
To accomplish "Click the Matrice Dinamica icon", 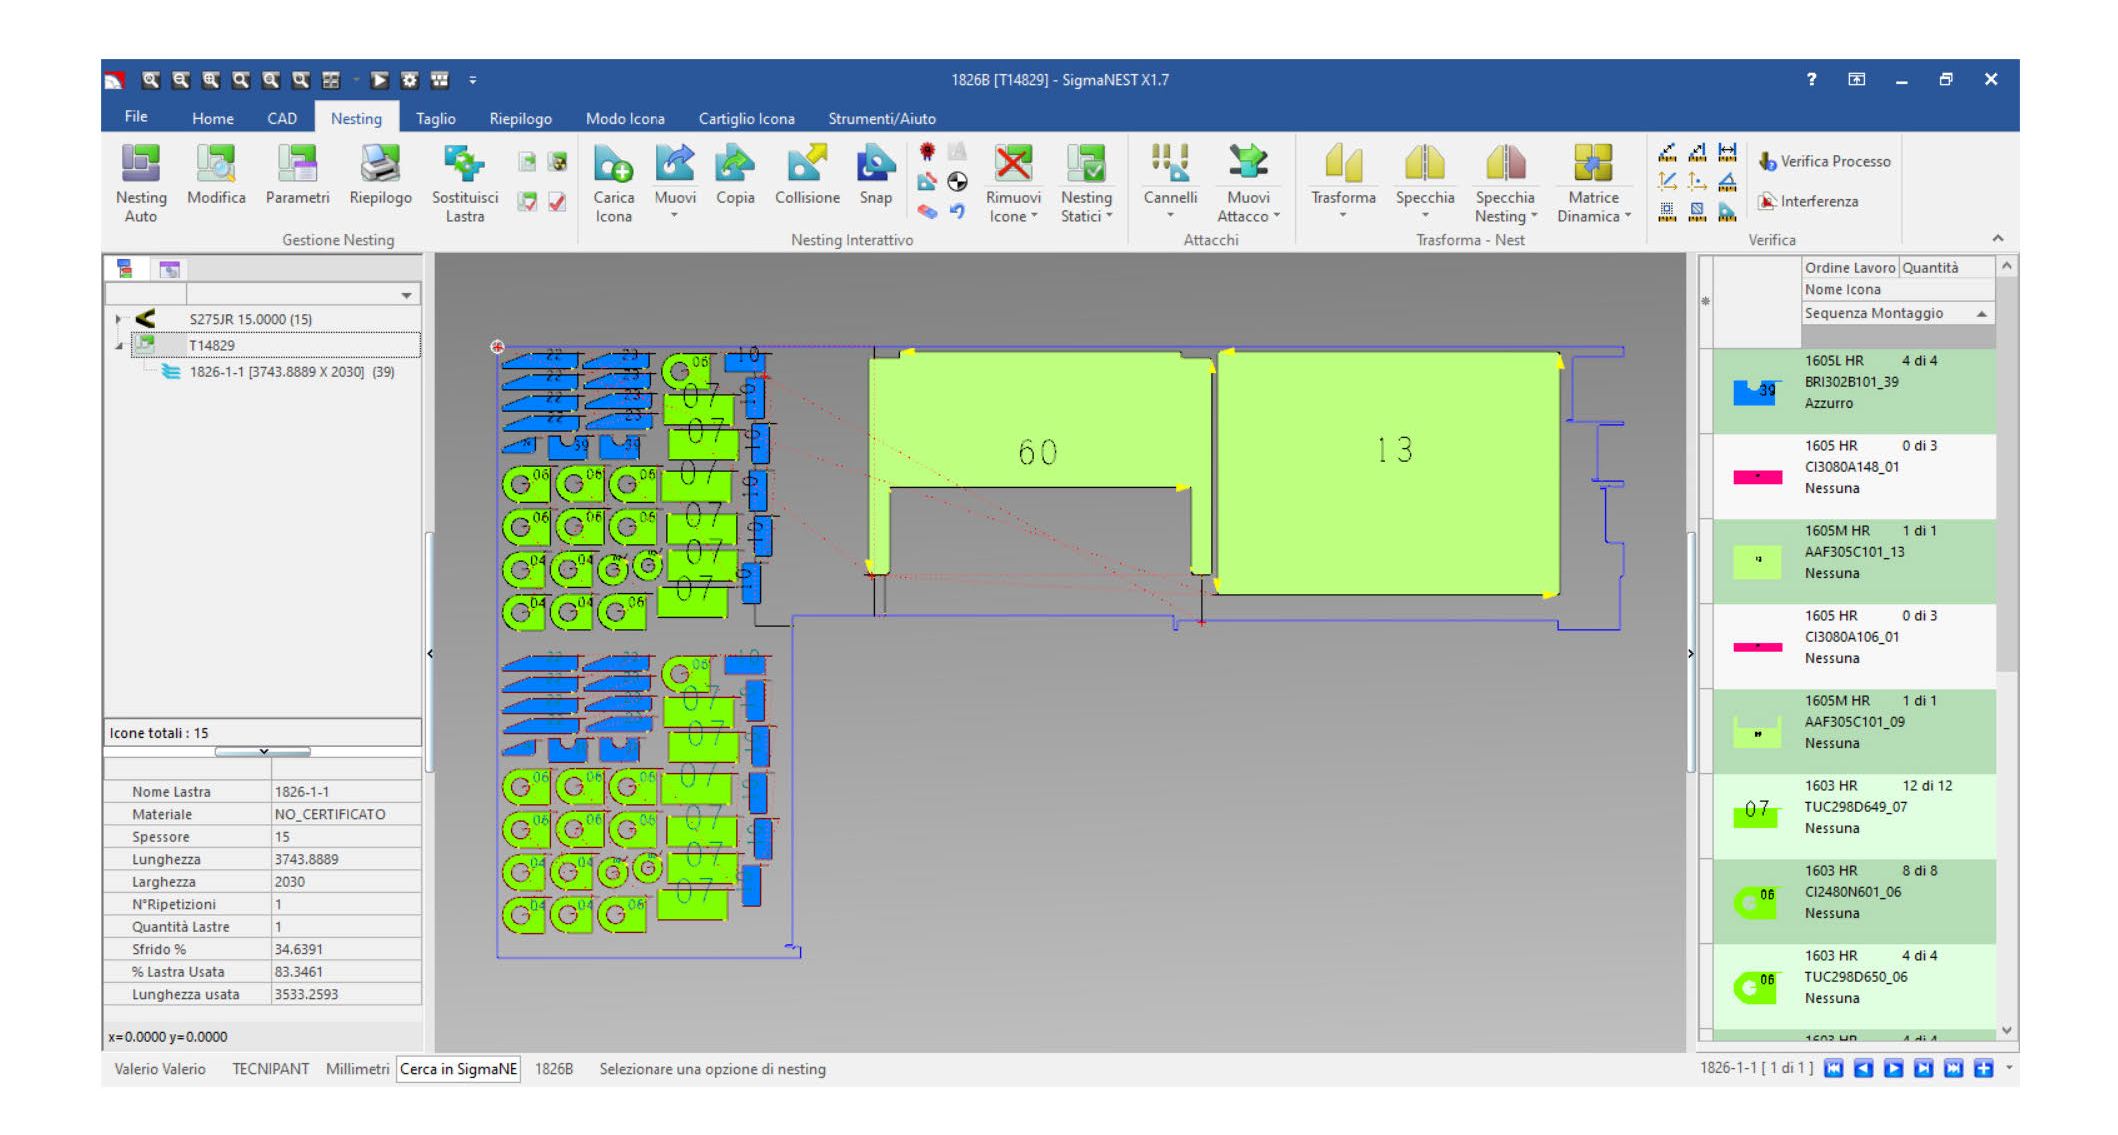I will pos(1593,163).
